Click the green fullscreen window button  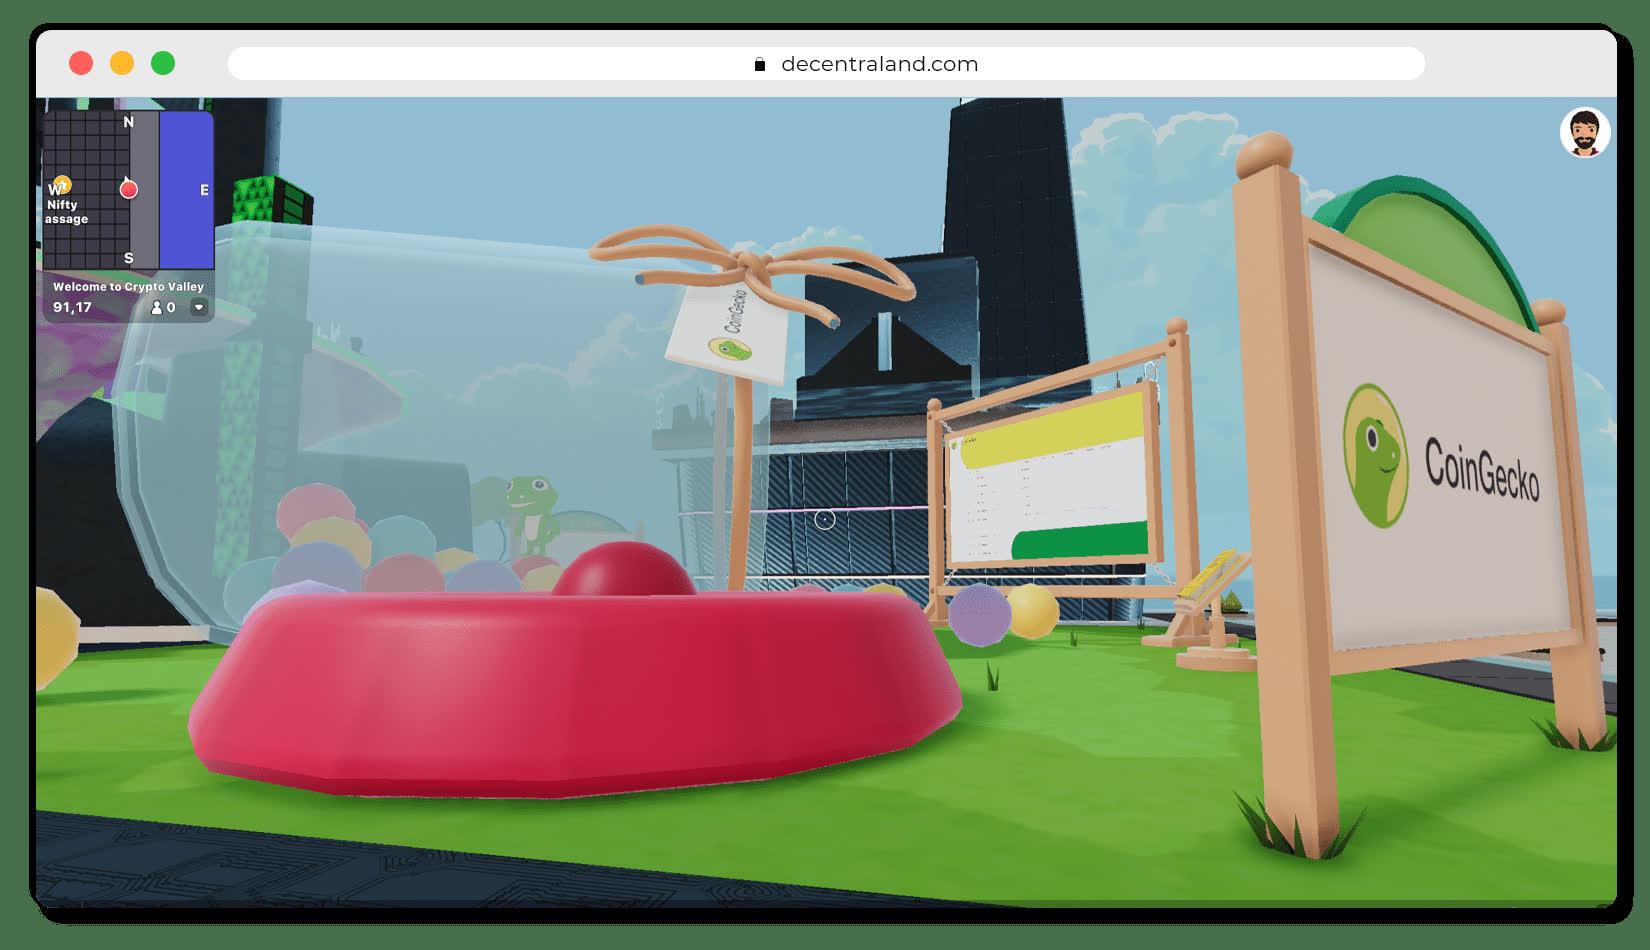point(163,64)
